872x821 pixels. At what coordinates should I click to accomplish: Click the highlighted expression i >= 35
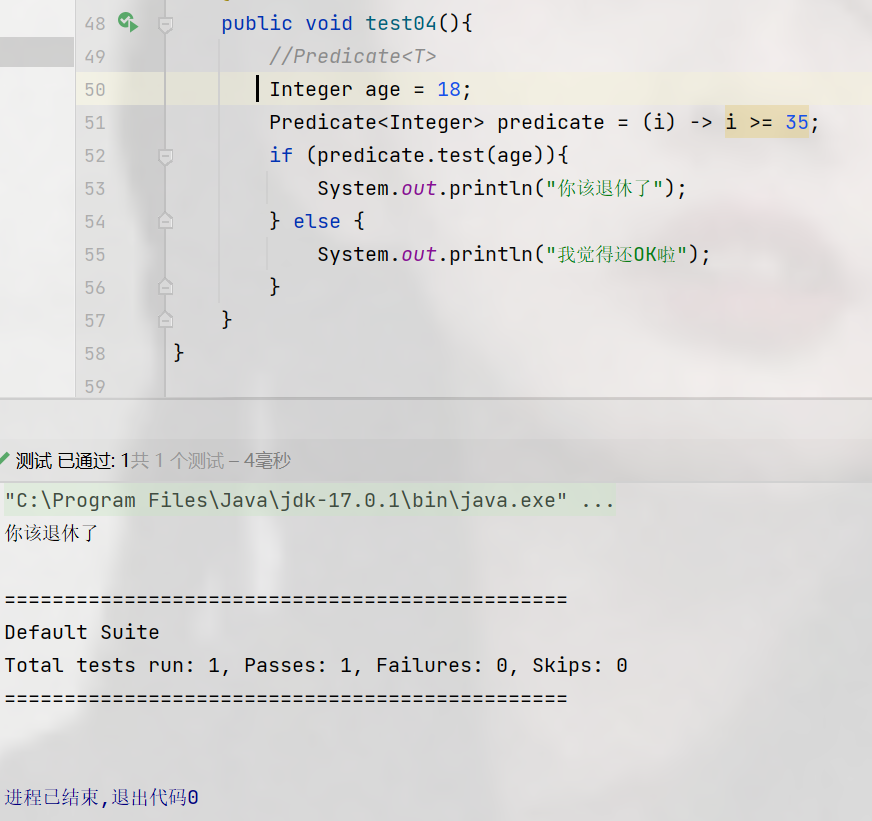pyautogui.click(x=767, y=122)
